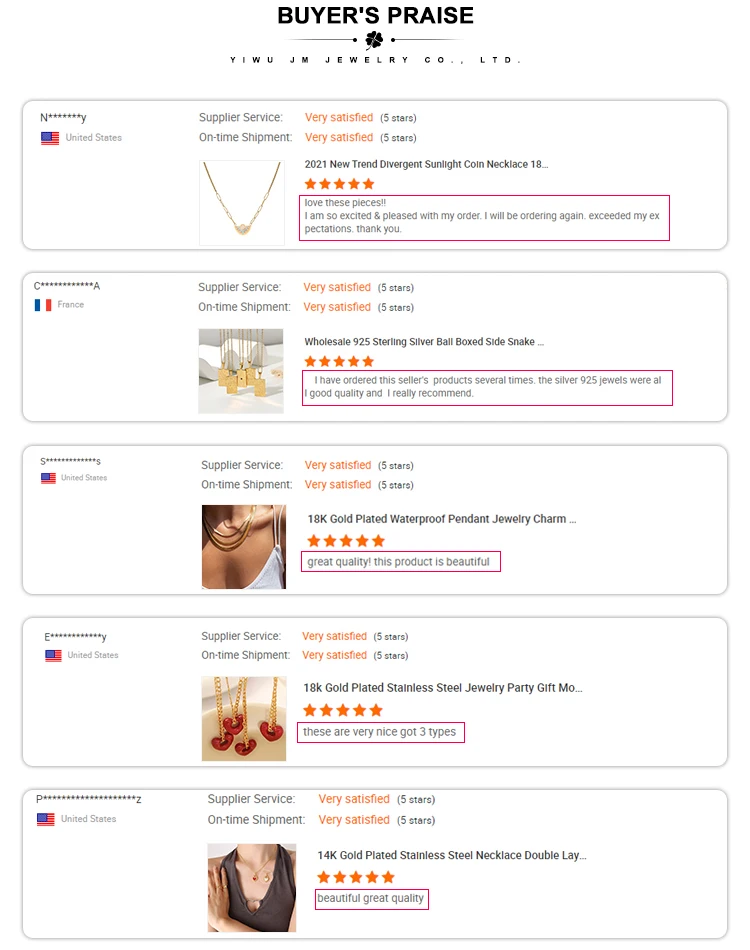750x950 pixels.
Task: Click the clover icon under Buyer's Praise
Action: coord(374,40)
